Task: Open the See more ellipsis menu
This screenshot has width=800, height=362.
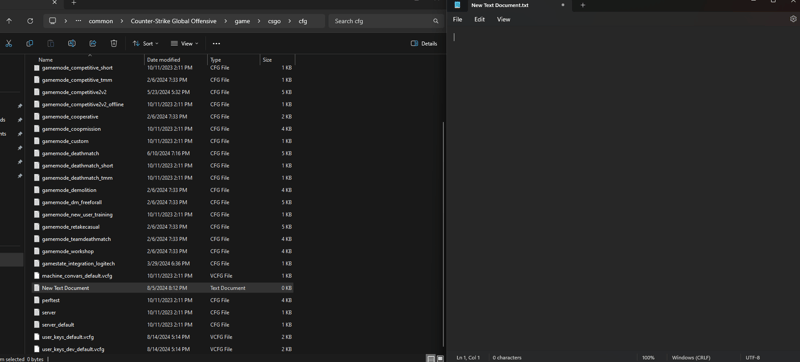Action: click(x=216, y=43)
